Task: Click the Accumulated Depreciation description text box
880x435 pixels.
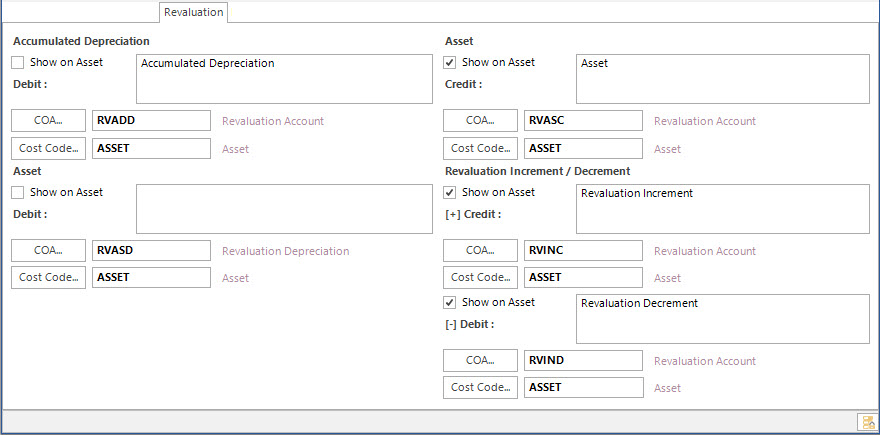Action: point(285,79)
